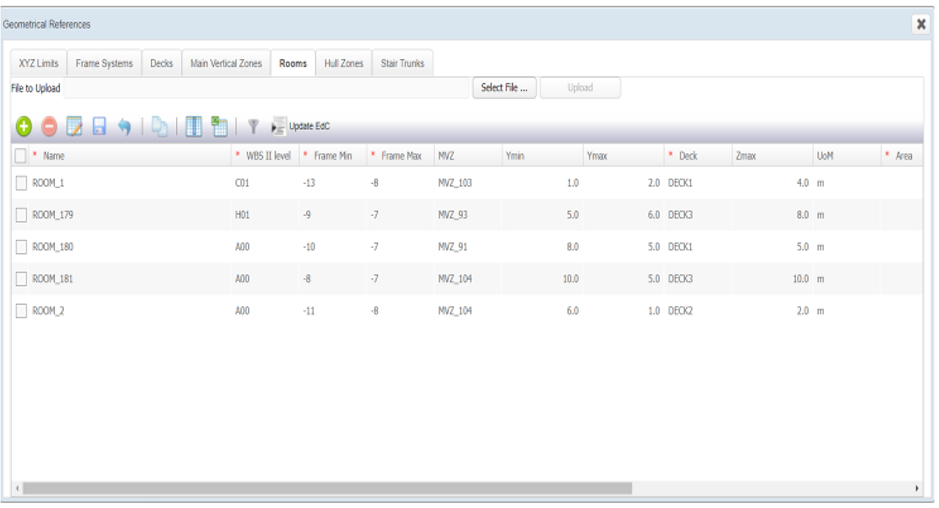The image size is (939, 508).
Task: Click the export to Excel icon
Action: 219,126
